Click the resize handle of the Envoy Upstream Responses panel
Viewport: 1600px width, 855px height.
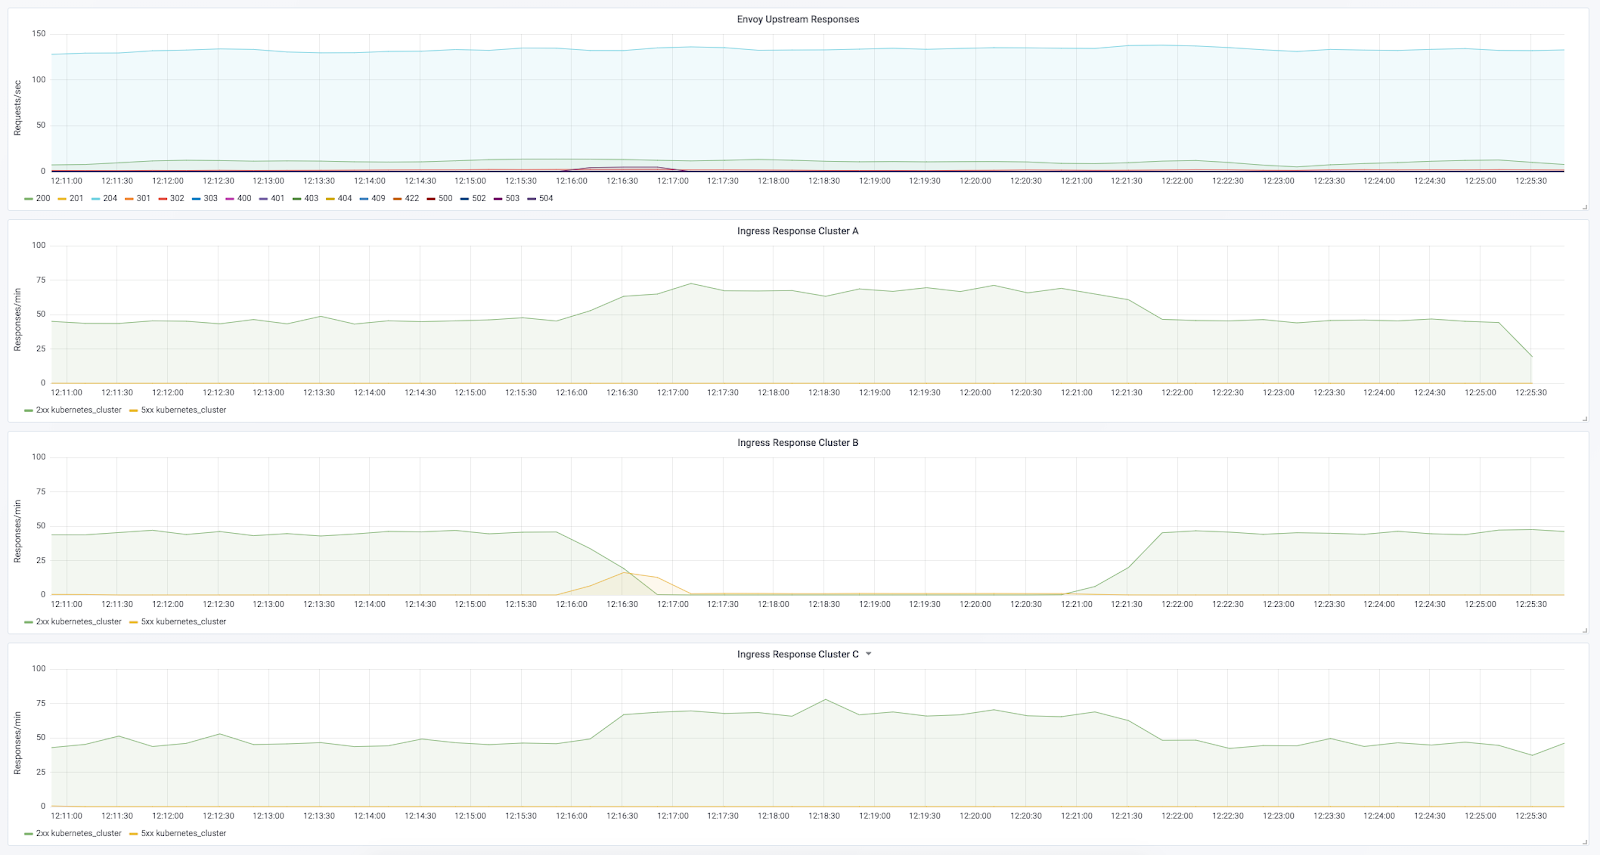click(1585, 207)
